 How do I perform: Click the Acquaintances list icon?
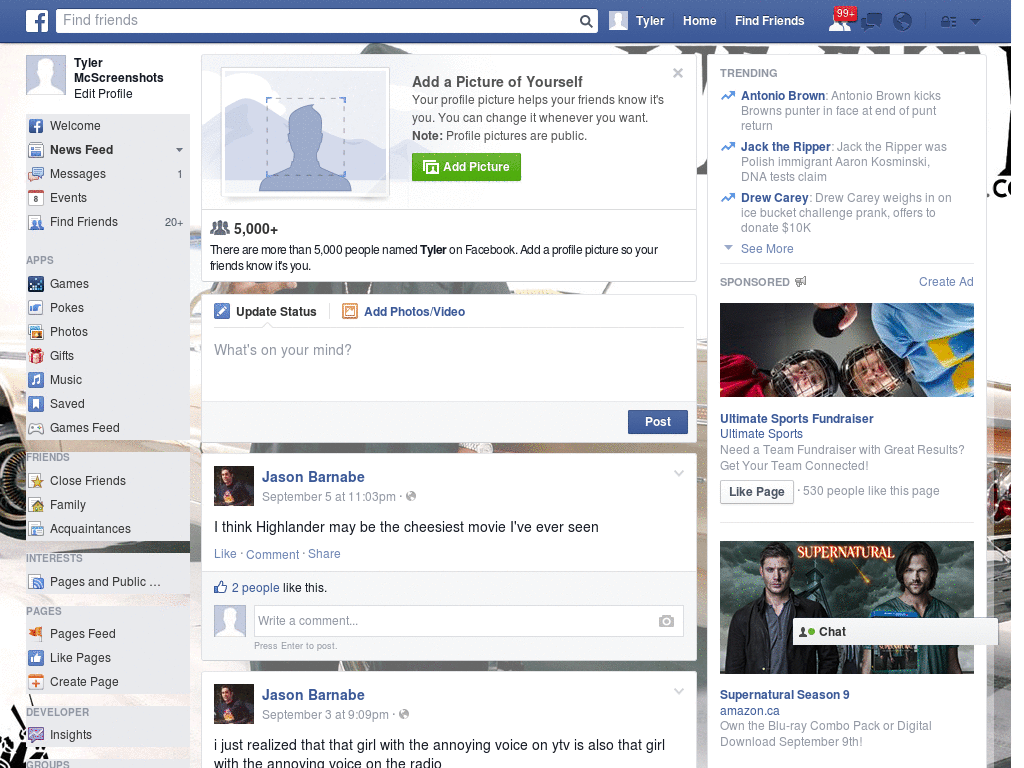36,529
